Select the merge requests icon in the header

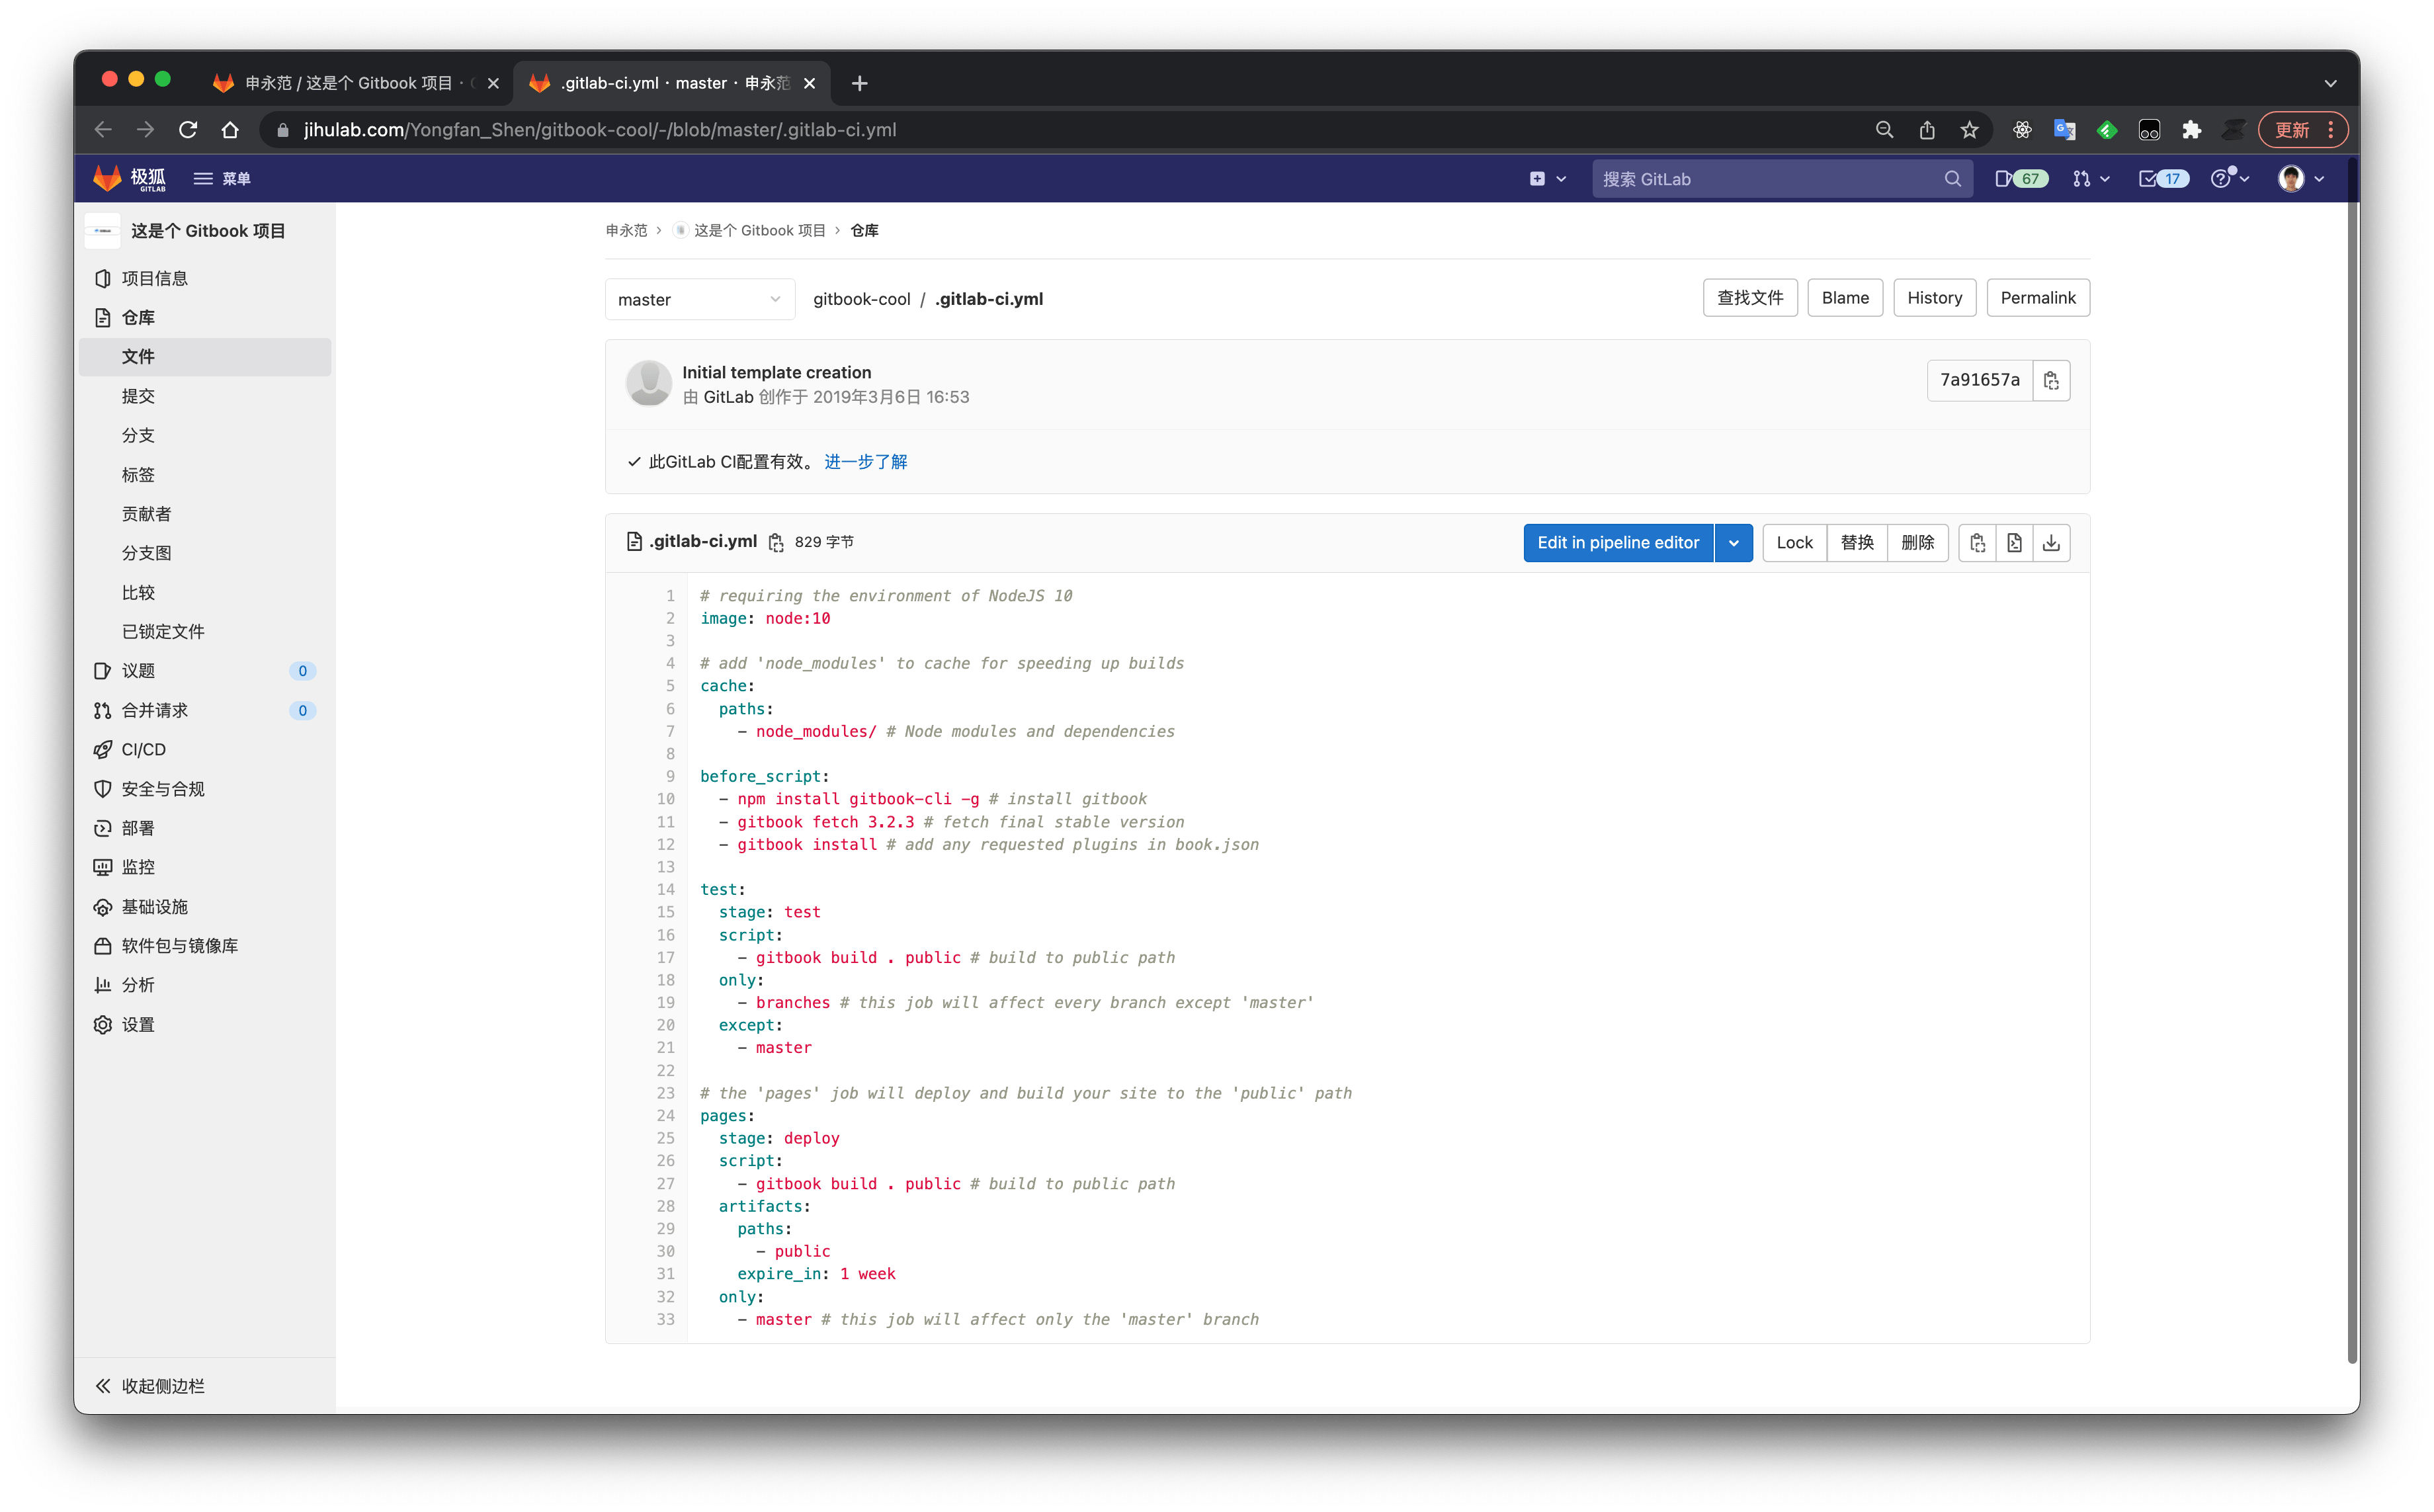click(2084, 178)
